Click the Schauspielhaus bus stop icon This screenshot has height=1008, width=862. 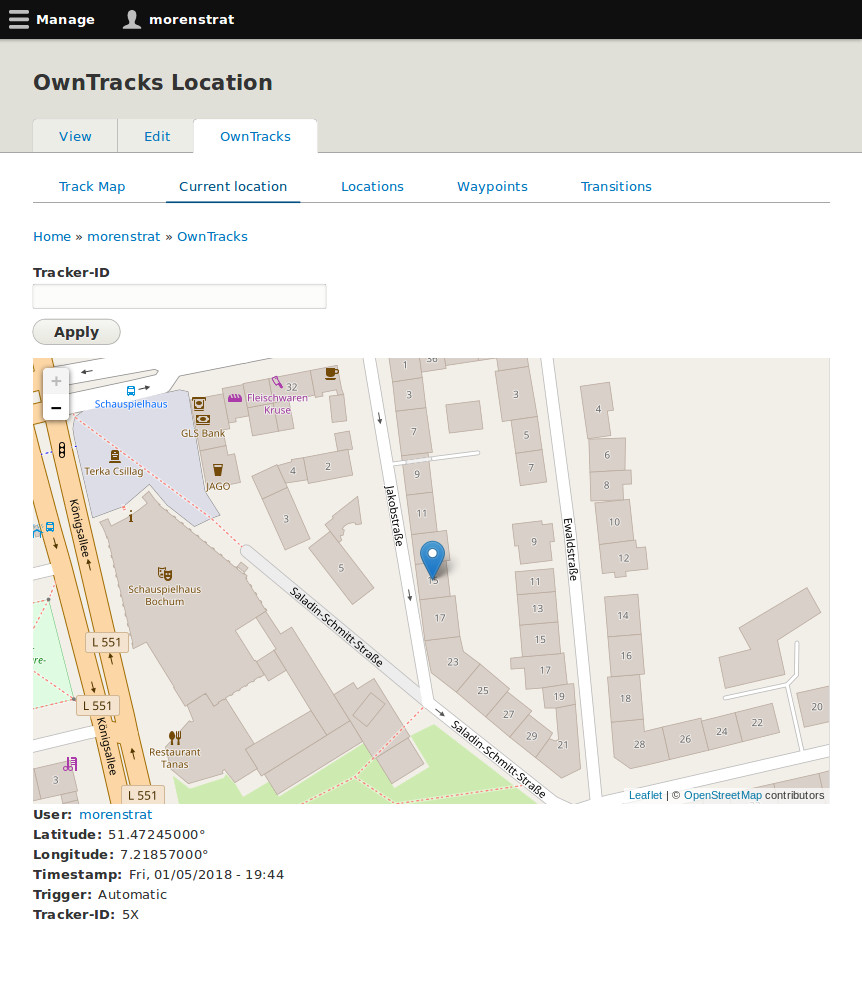(131, 390)
